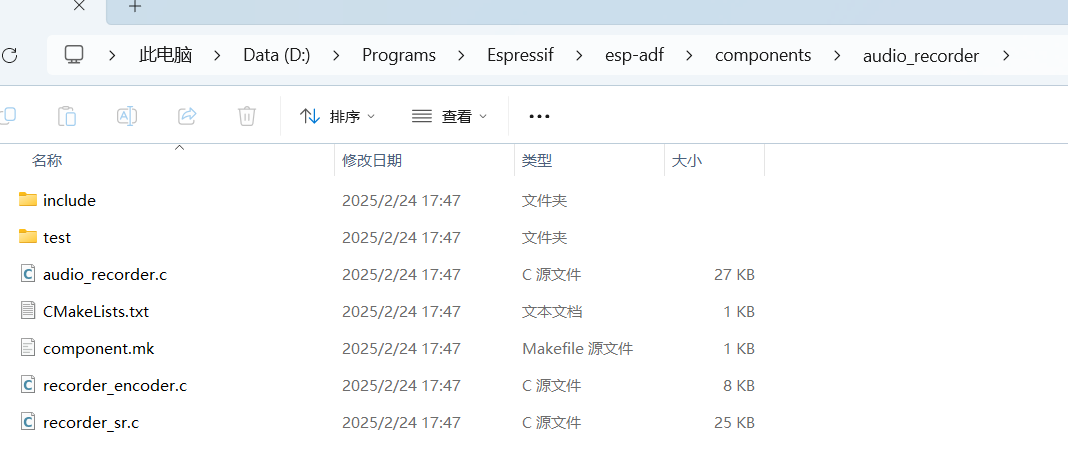Open the 排序 sort dropdown
Viewport: 1068px width, 468px height.
click(338, 116)
